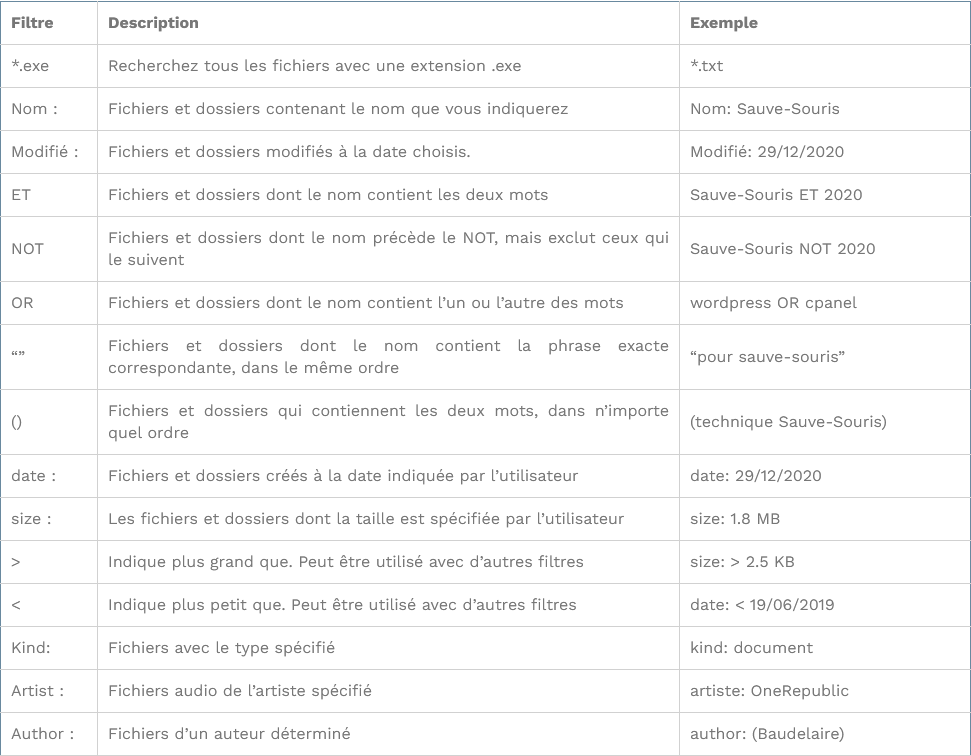Click the Exemple column header
This screenshot has width=971, height=756.
pyautogui.click(x=724, y=23)
